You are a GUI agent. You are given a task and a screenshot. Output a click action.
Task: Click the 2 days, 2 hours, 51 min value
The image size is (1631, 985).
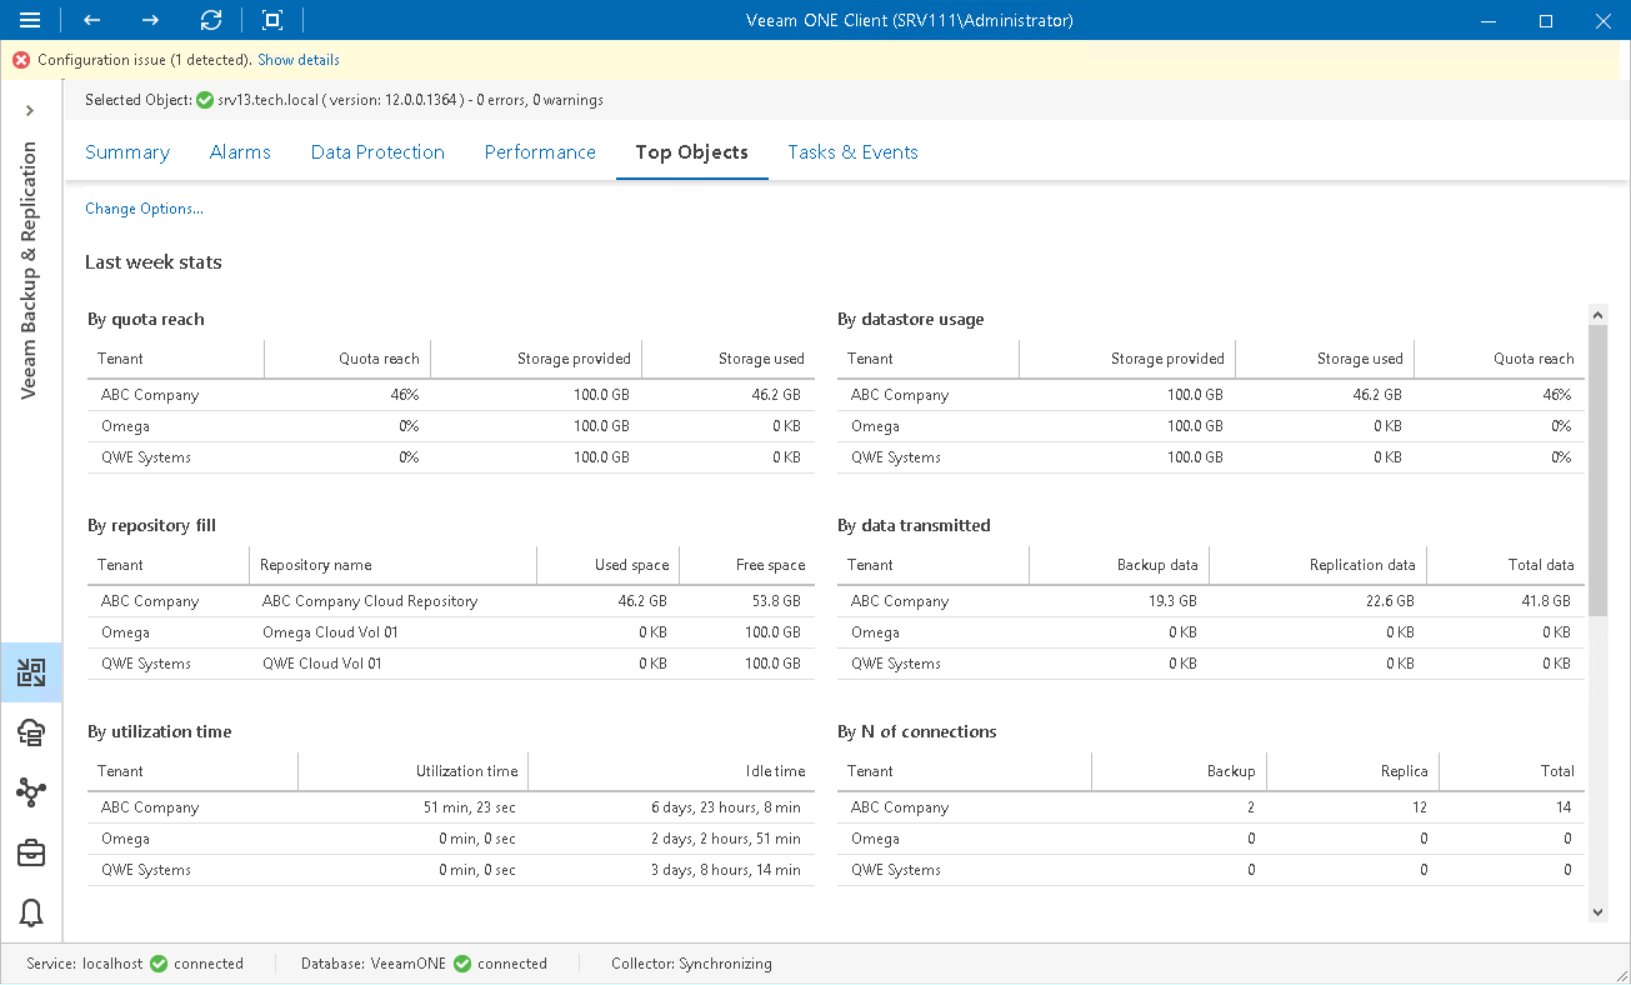pos(726,838)
